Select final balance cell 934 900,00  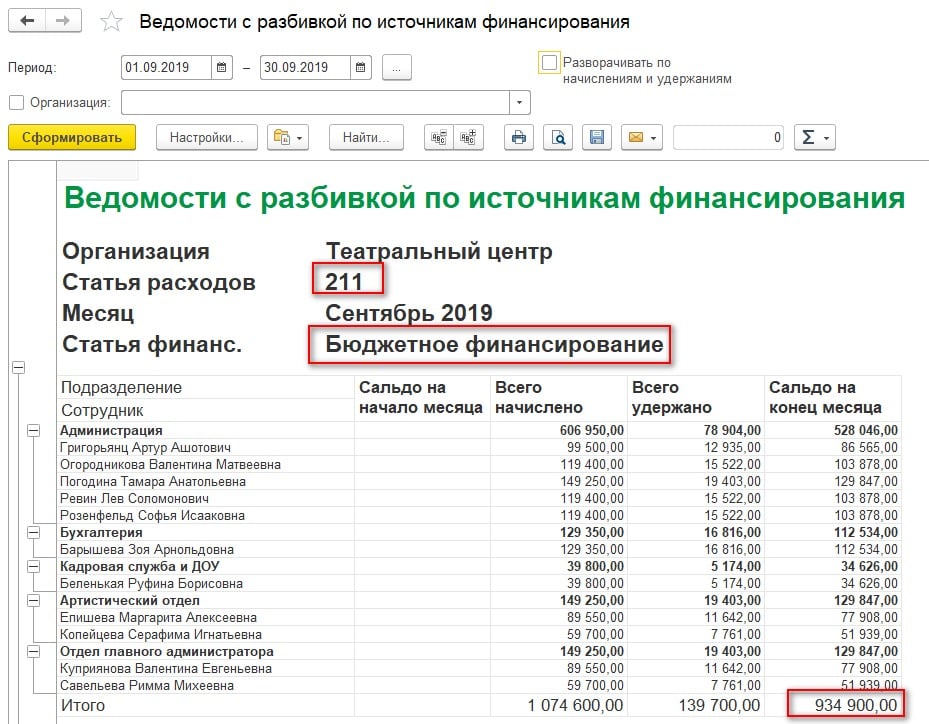click(856, 705)
